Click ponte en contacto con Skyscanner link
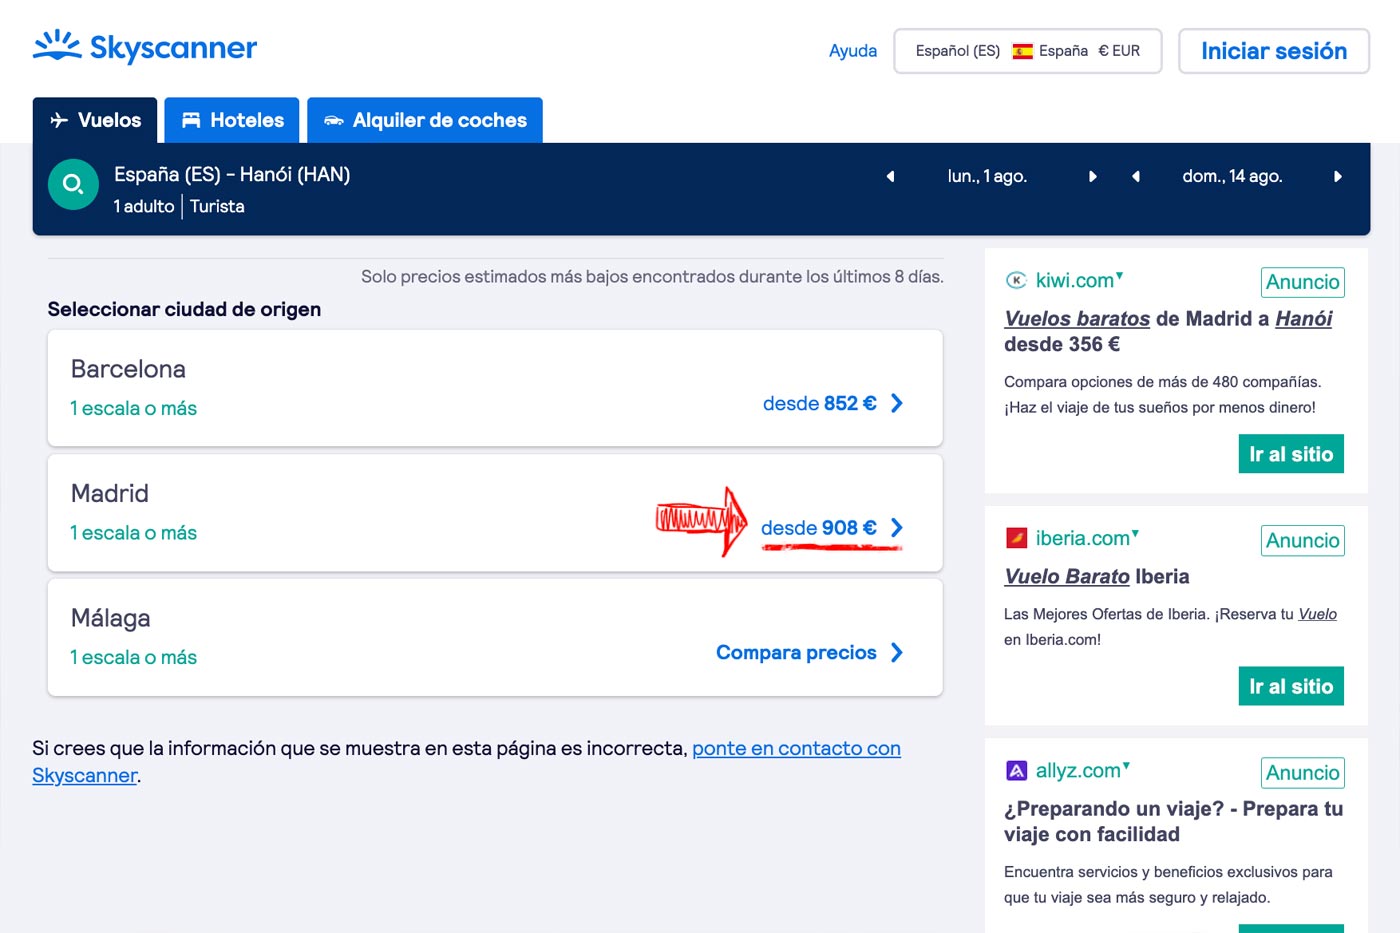The height and width of the screenshot is (933, 1400). coord(796,748)
